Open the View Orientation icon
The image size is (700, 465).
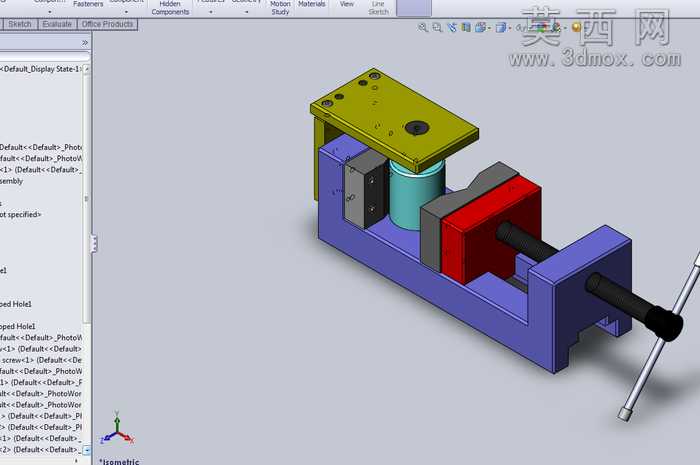click(x=480, y=28)
